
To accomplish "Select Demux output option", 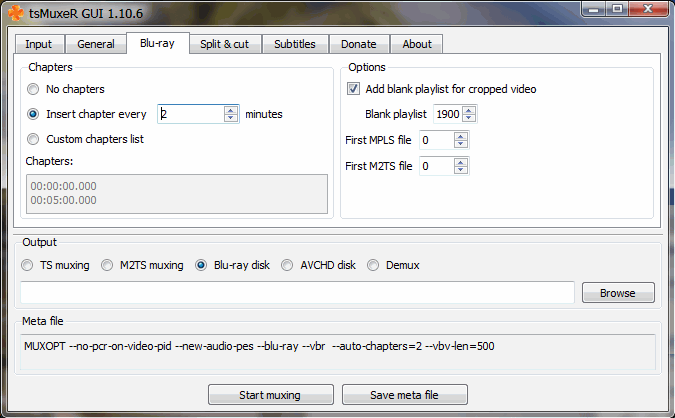I will point(374,265).
